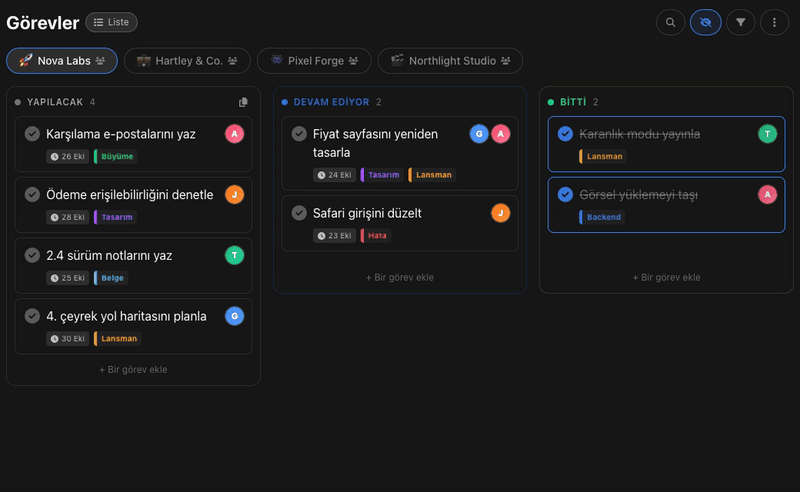Screen dimensions: 800x492
Task: Click avatar G on 'Fiyat sayfasını yeniden tasarla'
Action: pyautogui.click(x=479, y=134)
